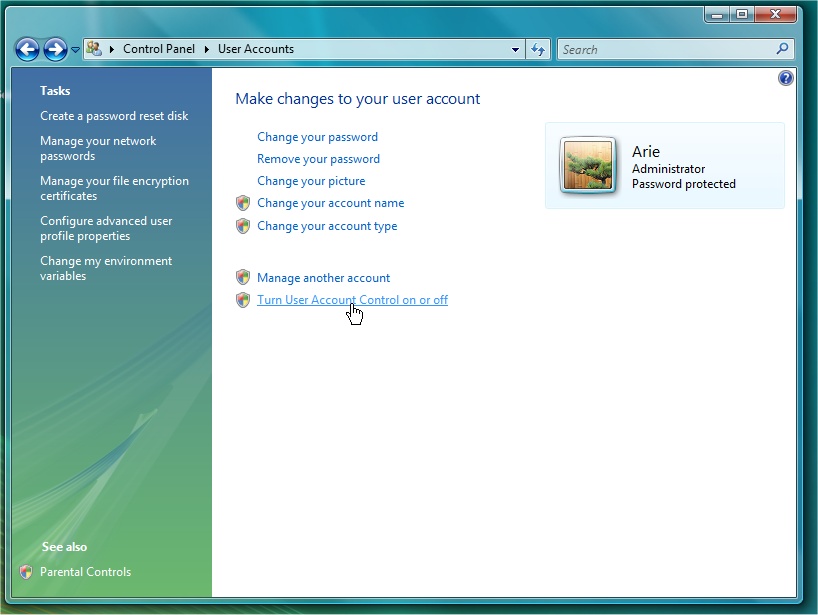Click Turn User Account Control on or off
818x615 pixels.
pyautogui.click(x=352, y=300)
